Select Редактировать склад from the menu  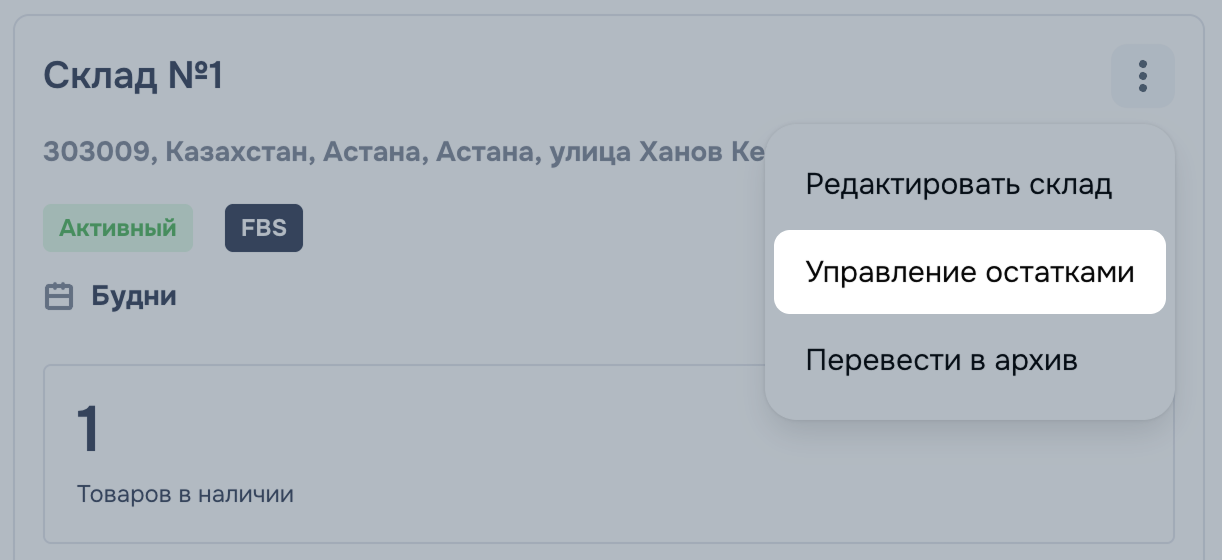click(x=958, y=185)
